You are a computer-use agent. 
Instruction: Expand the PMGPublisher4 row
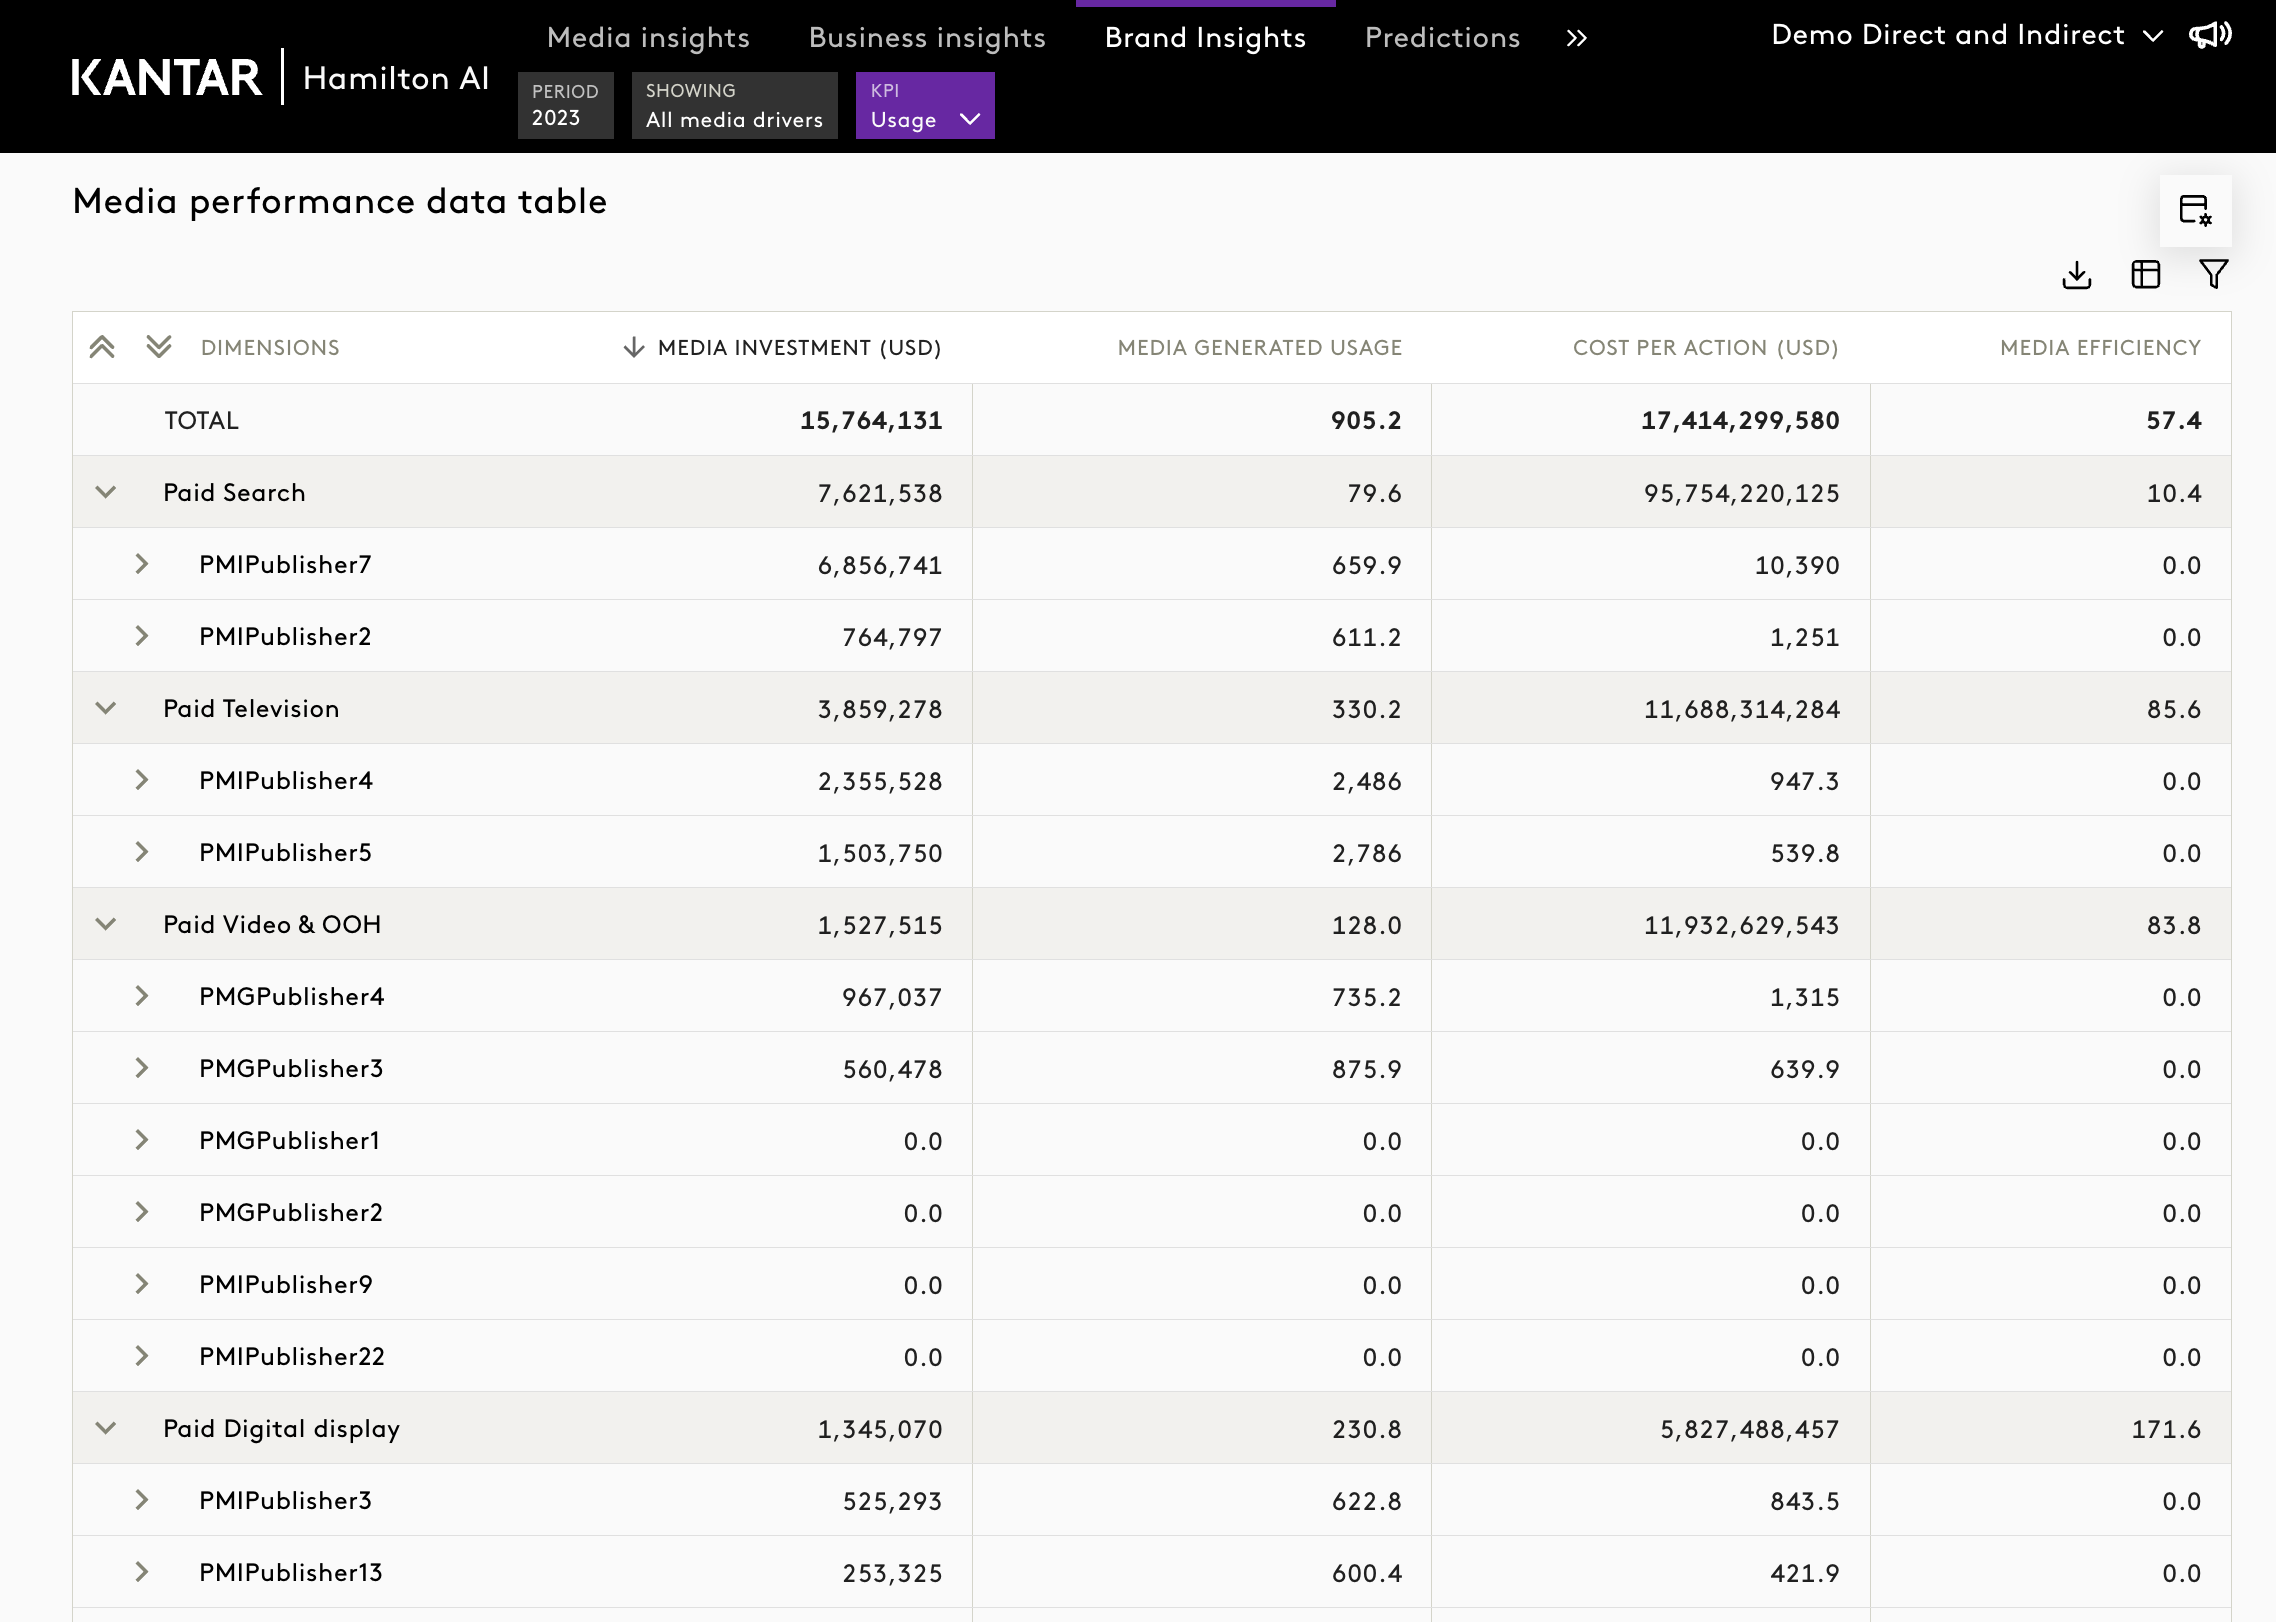point(142,996)
